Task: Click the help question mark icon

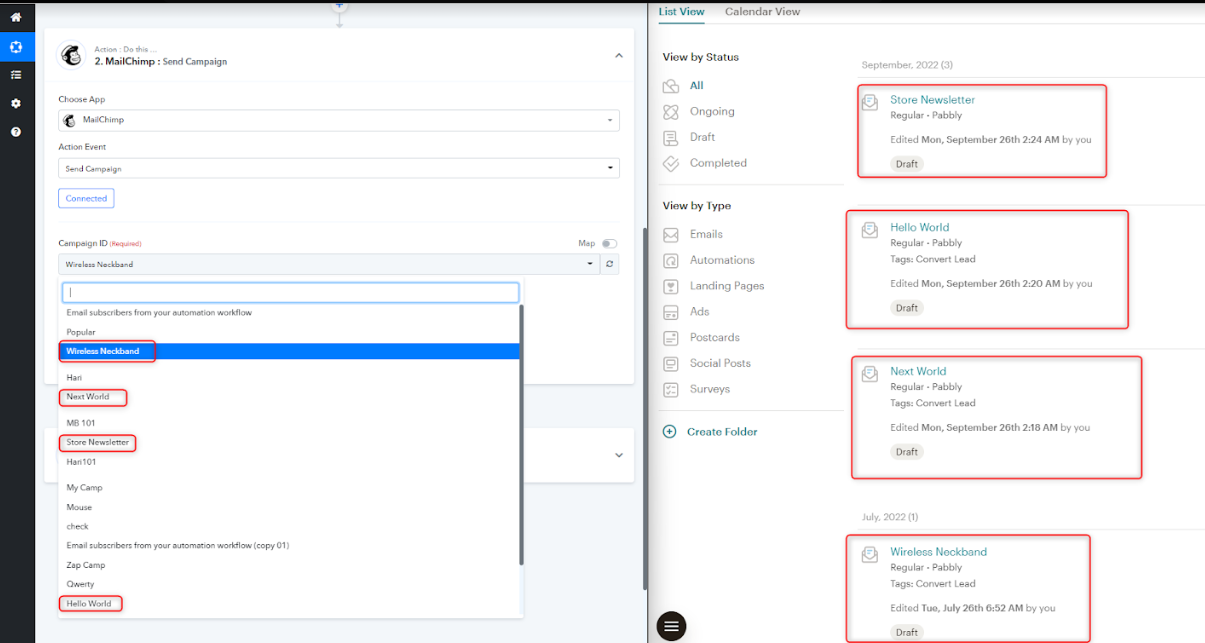Action: tap(16, 132)
